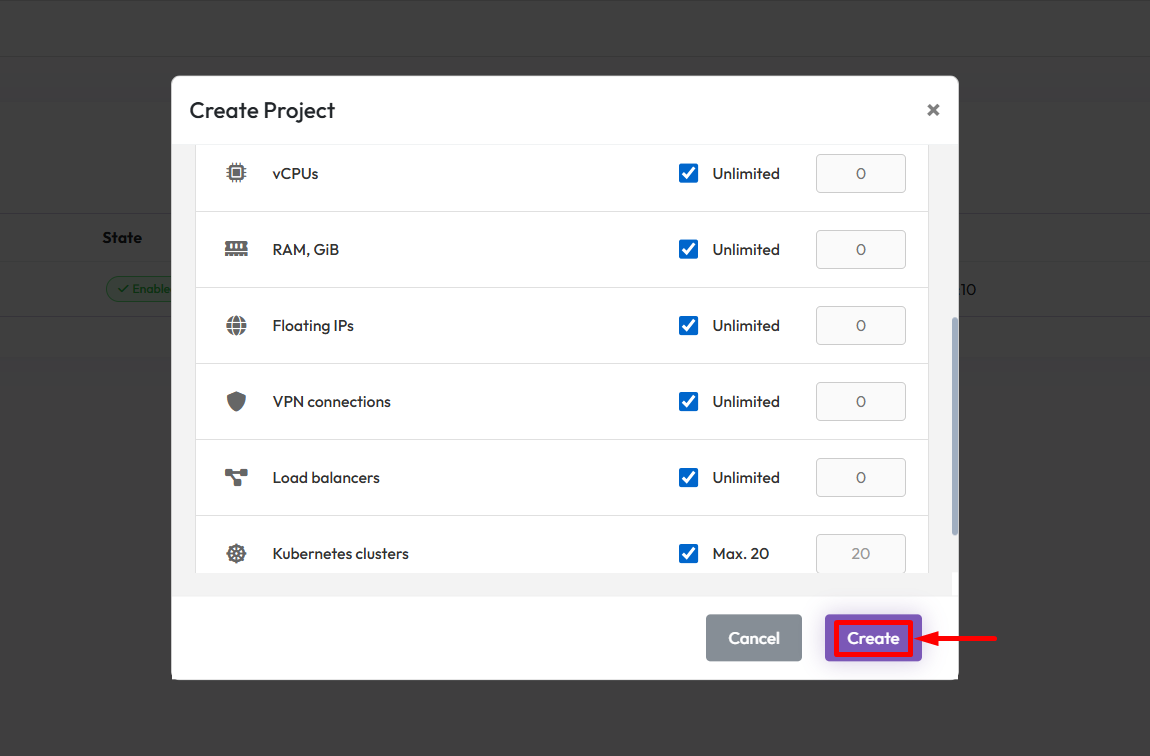Toggle Load balancers Unlimited checkbox

(688, 477)
